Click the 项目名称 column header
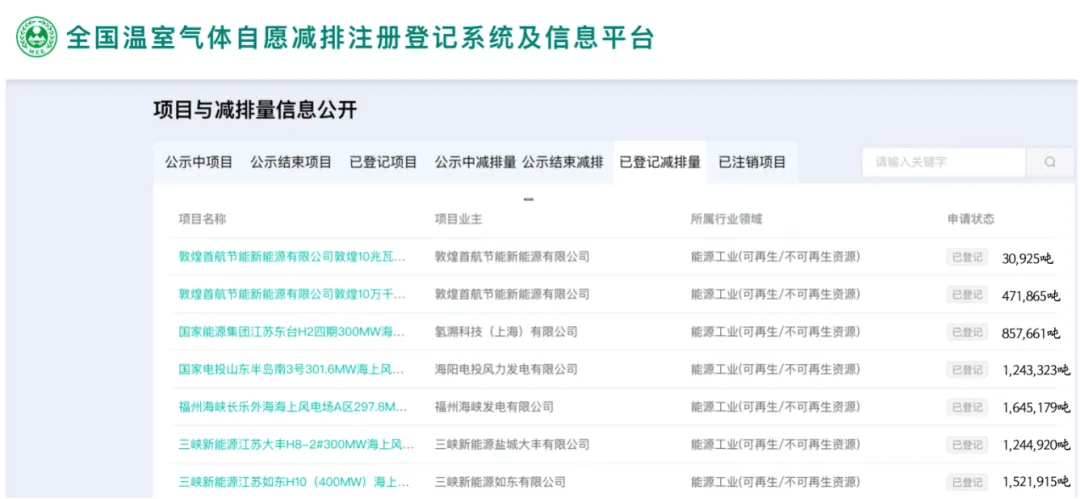Screen dimensions: 1080x499 (x=202, y=219)
